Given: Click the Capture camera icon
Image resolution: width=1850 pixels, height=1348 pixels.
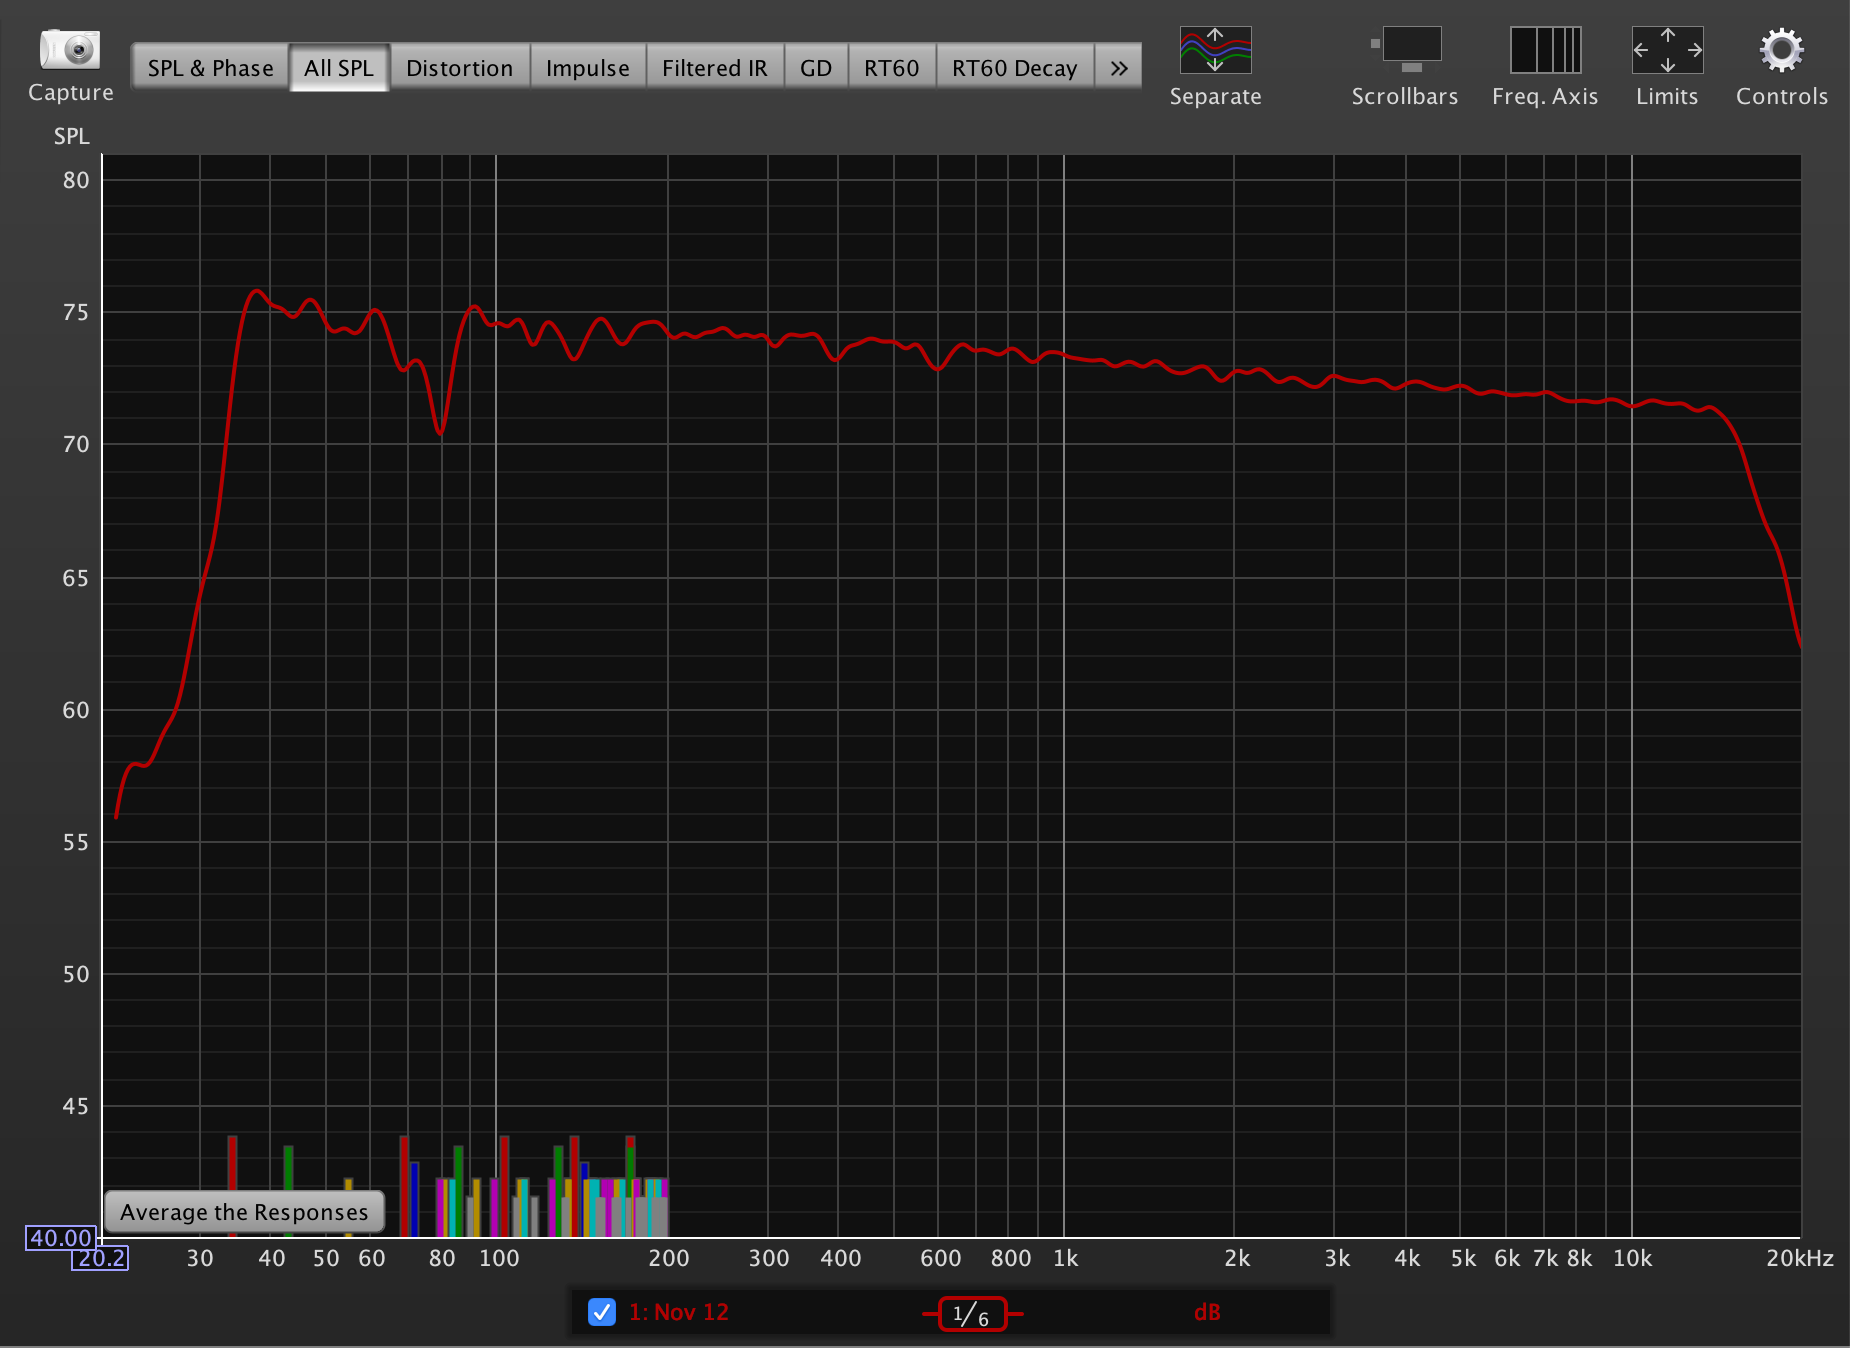Looking at the screenshot, I should click(x=70, y=49).
